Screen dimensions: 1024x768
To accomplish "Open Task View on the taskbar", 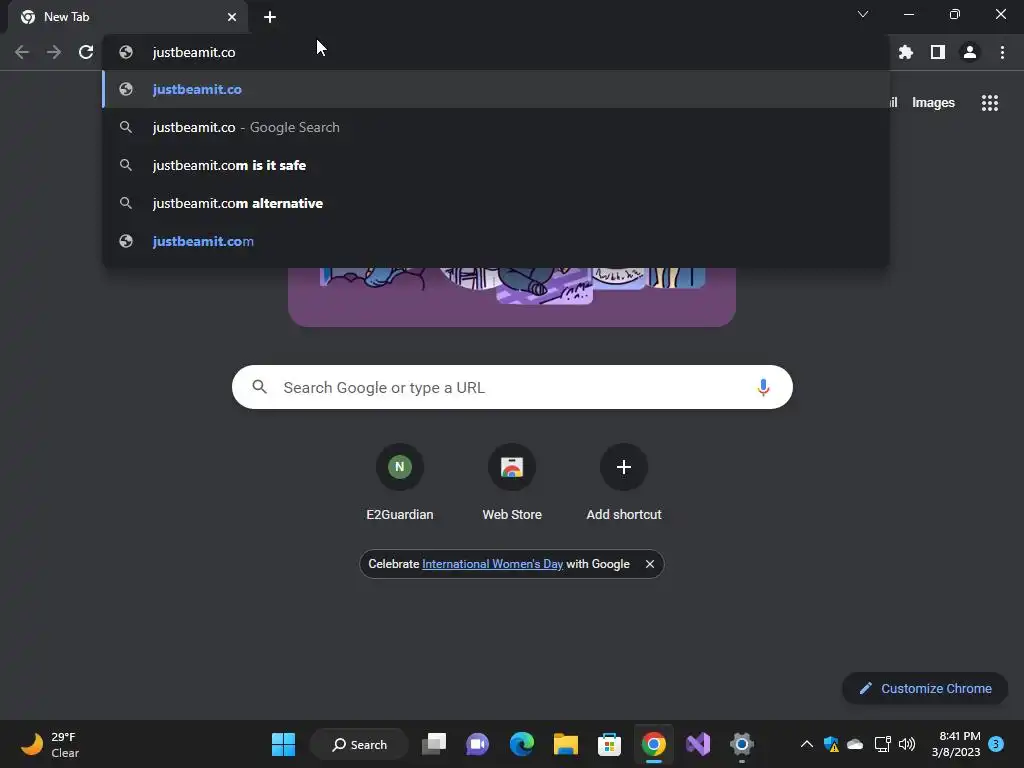I will click(434, 744).
